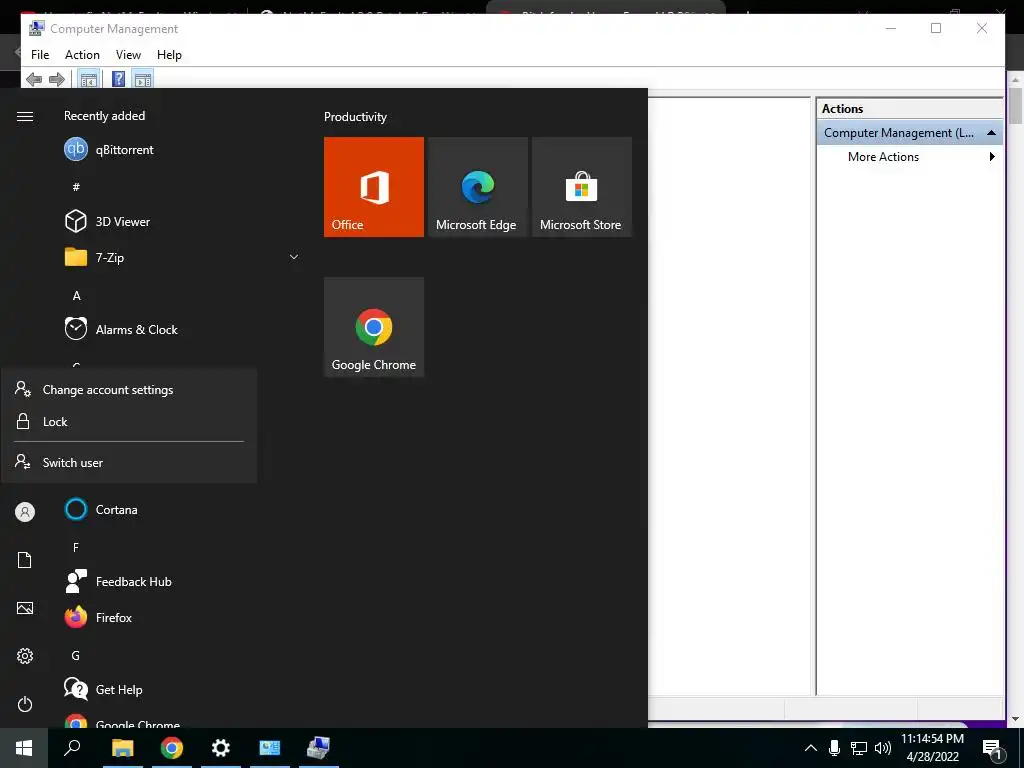Click Recently added heading
1024x768 pixels.
[x=104, y=116]
